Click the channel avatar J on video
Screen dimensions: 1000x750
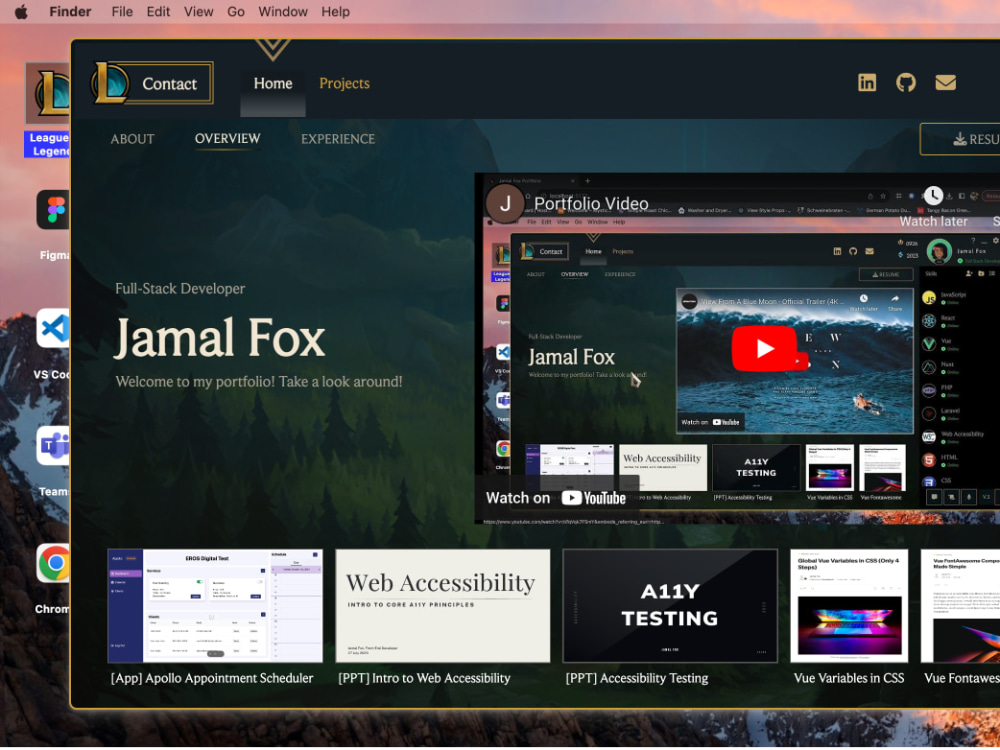click(505, 204)
